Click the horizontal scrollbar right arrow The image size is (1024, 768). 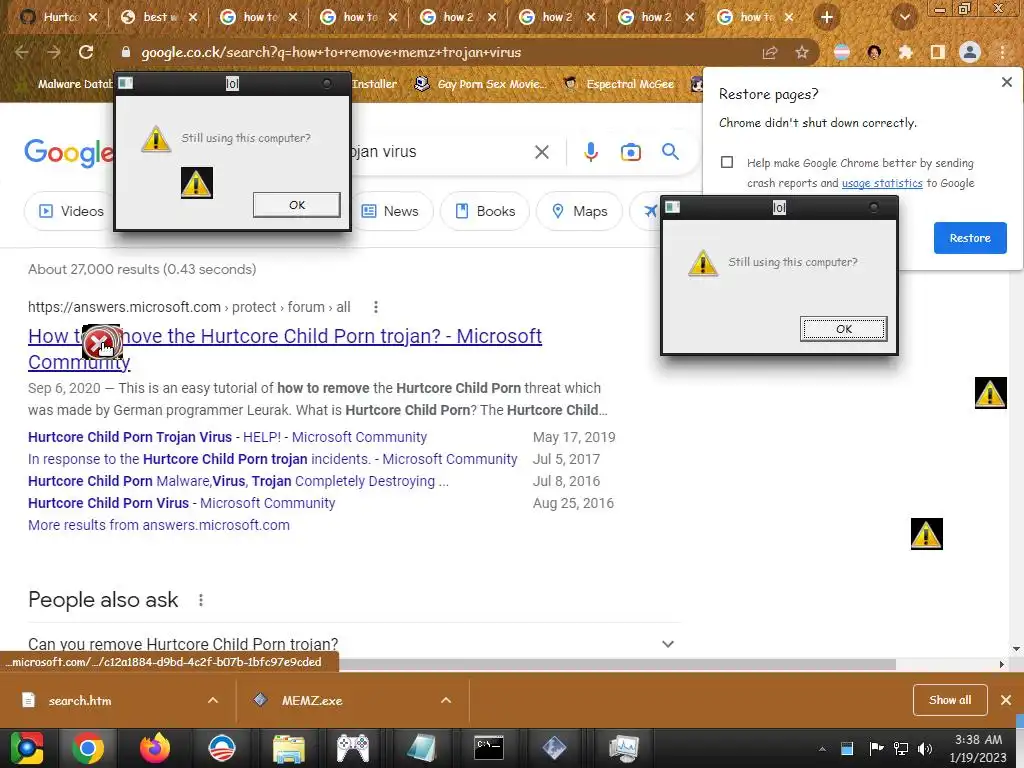click(1002, 664)
